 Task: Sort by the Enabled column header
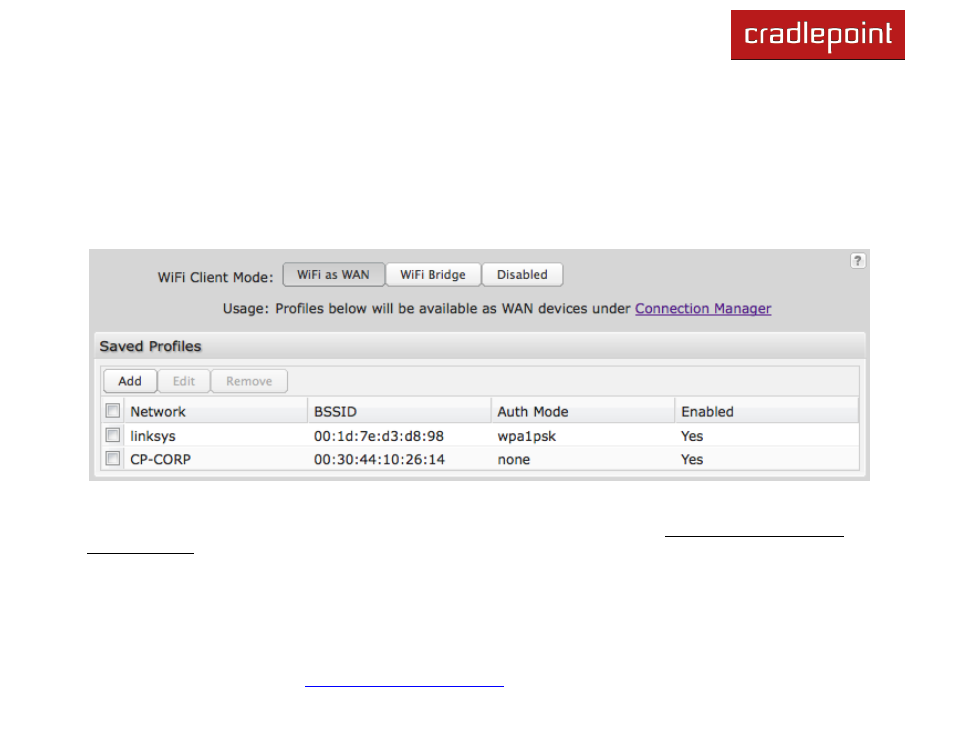click(x=767, y=411)
